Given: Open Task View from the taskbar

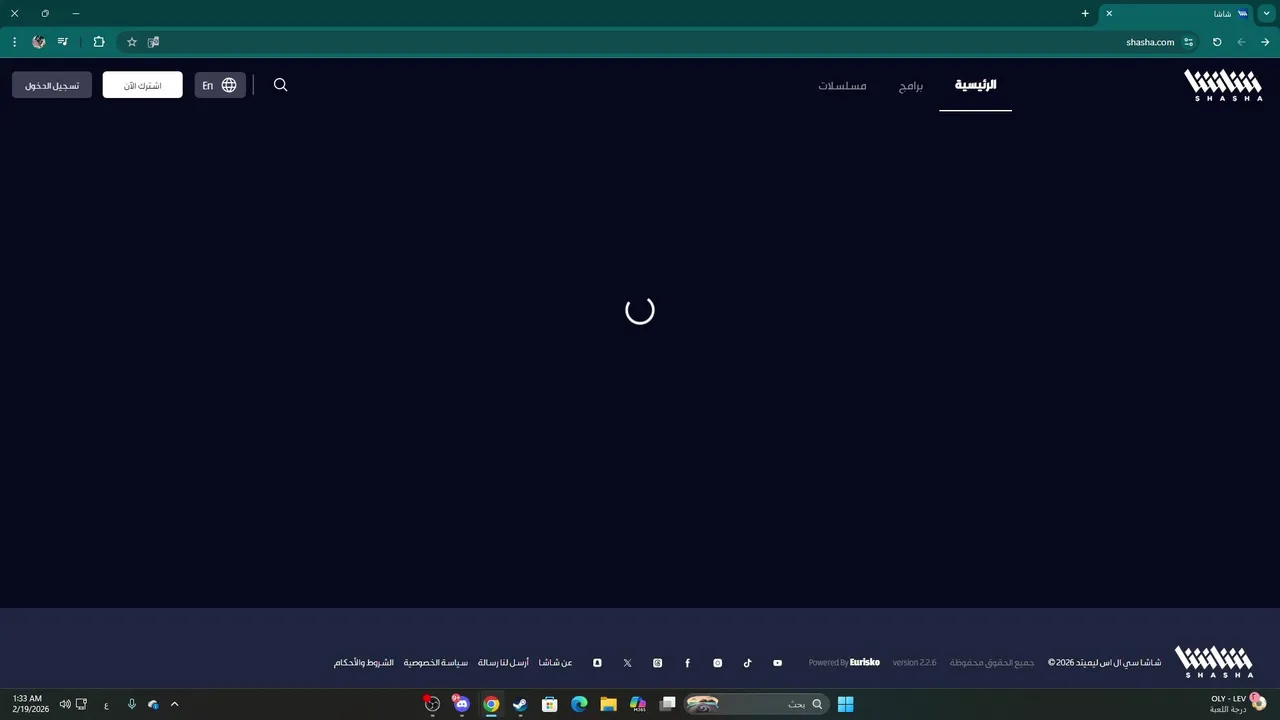Looking at the screenshot, I should pos(667,704).
